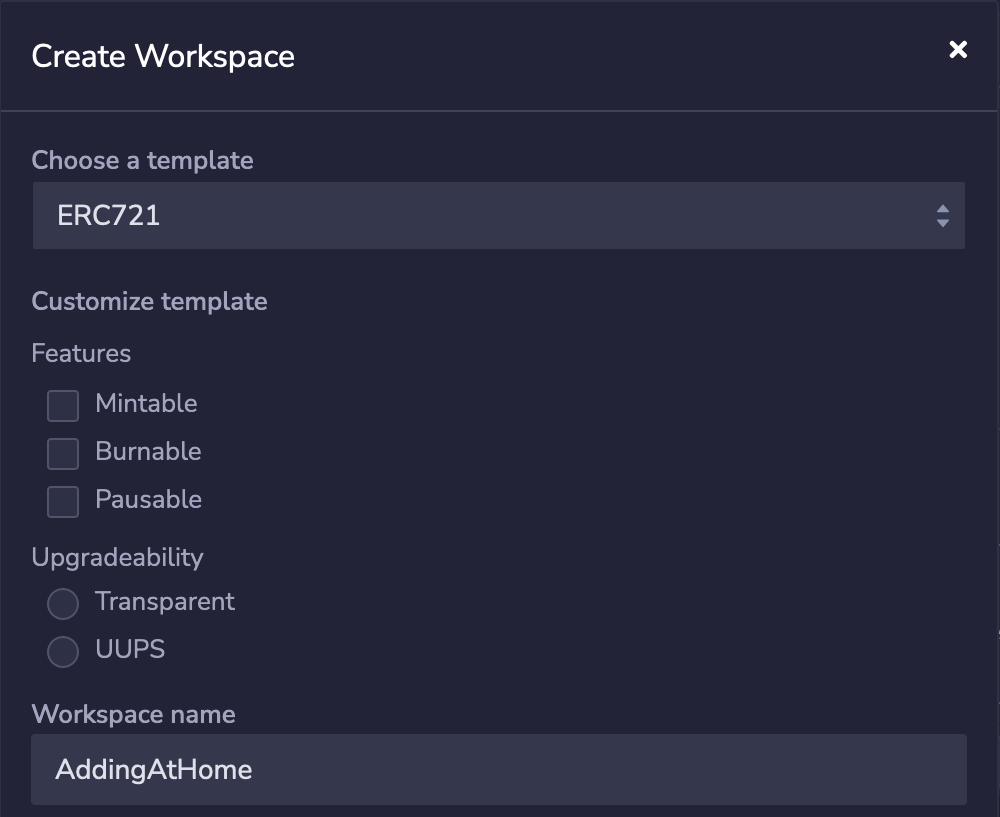
Task: Click the "Customize template" heading
Action: click(149, 302)
